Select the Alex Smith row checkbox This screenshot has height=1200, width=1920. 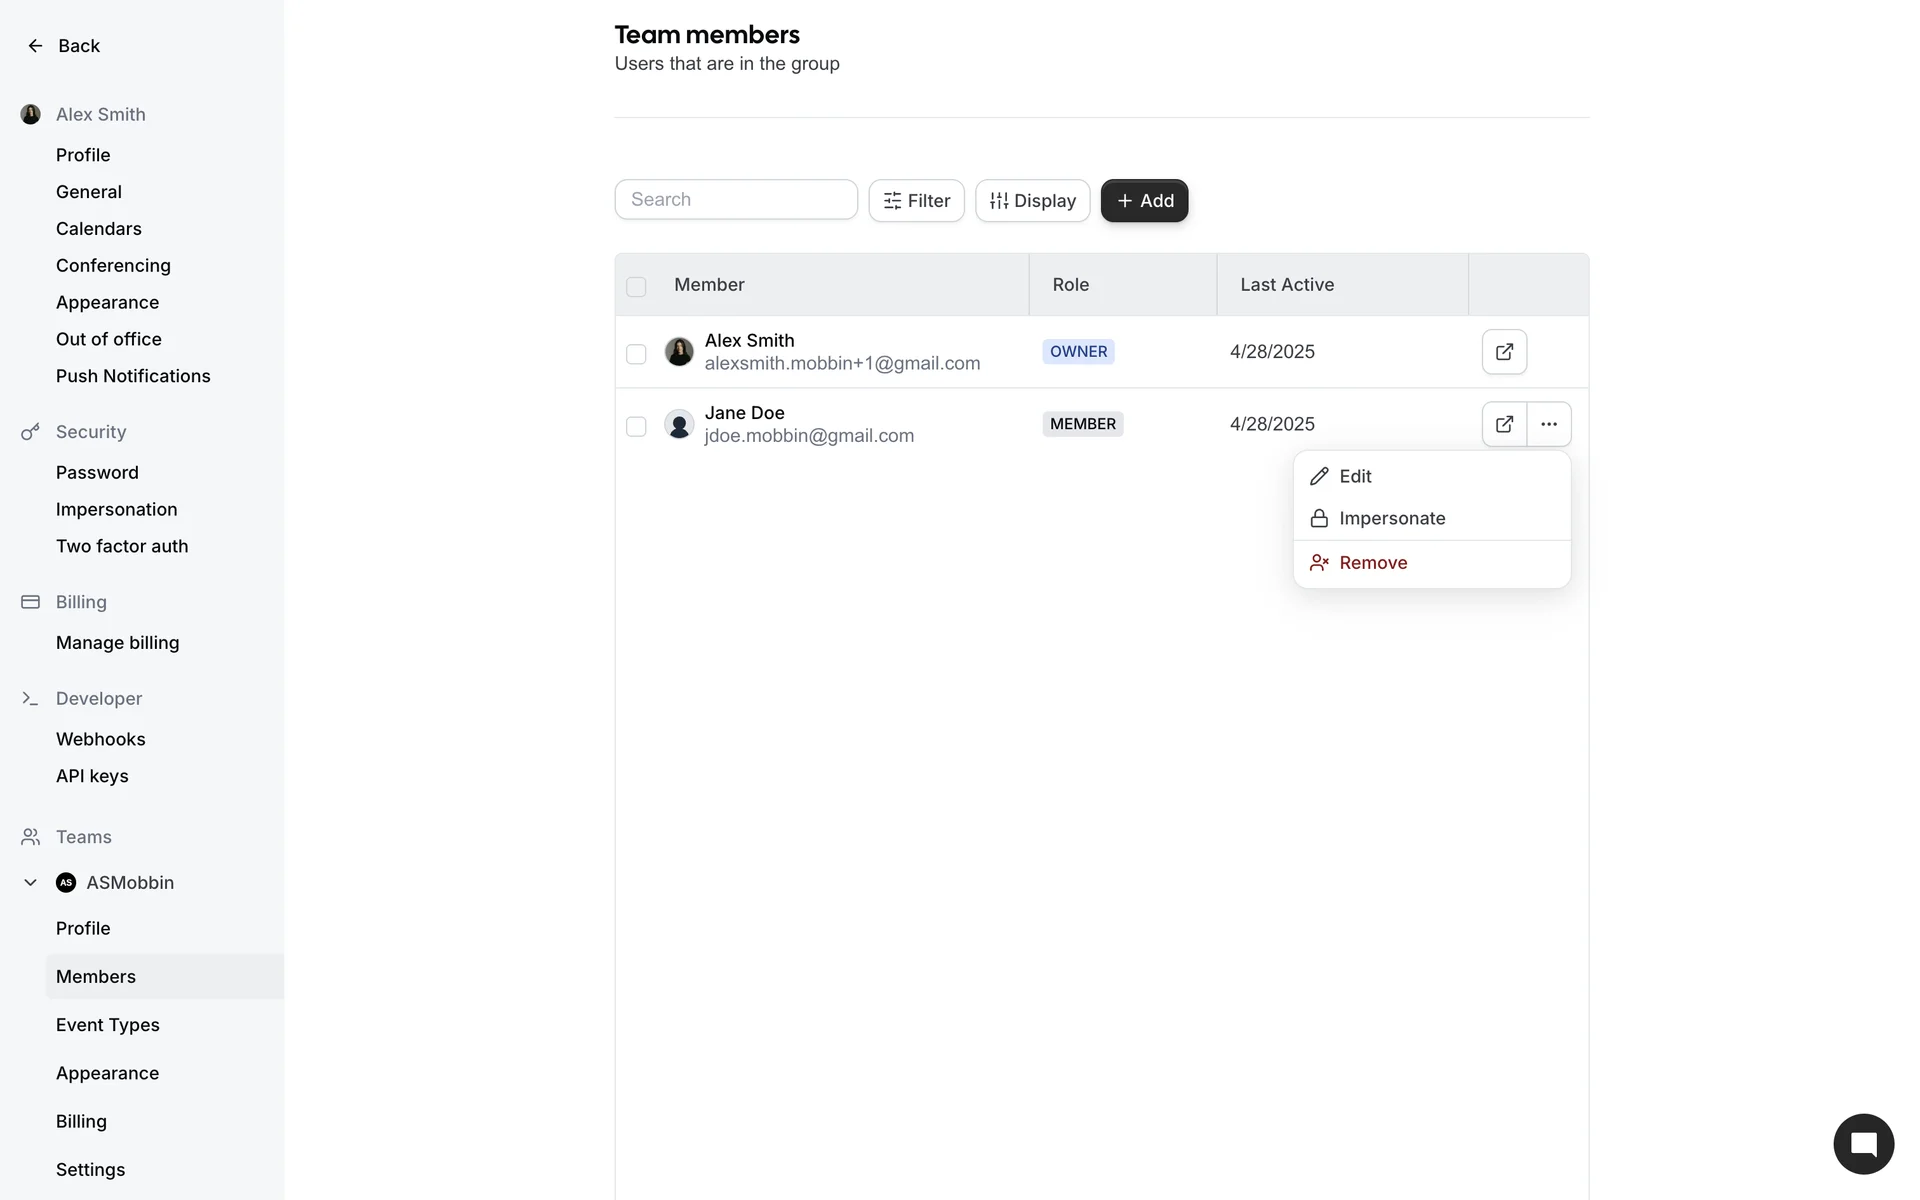point(636,354)
